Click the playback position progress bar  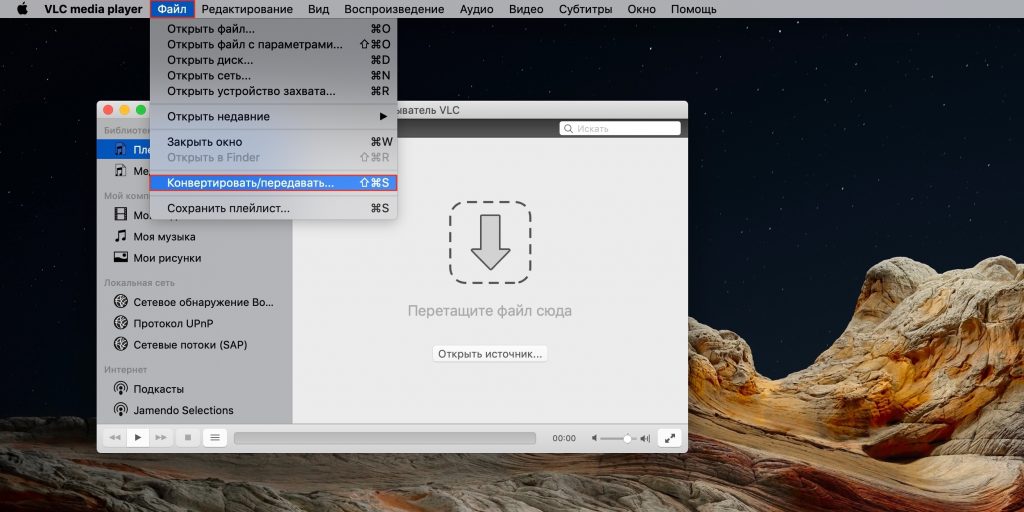click(385, 438)
